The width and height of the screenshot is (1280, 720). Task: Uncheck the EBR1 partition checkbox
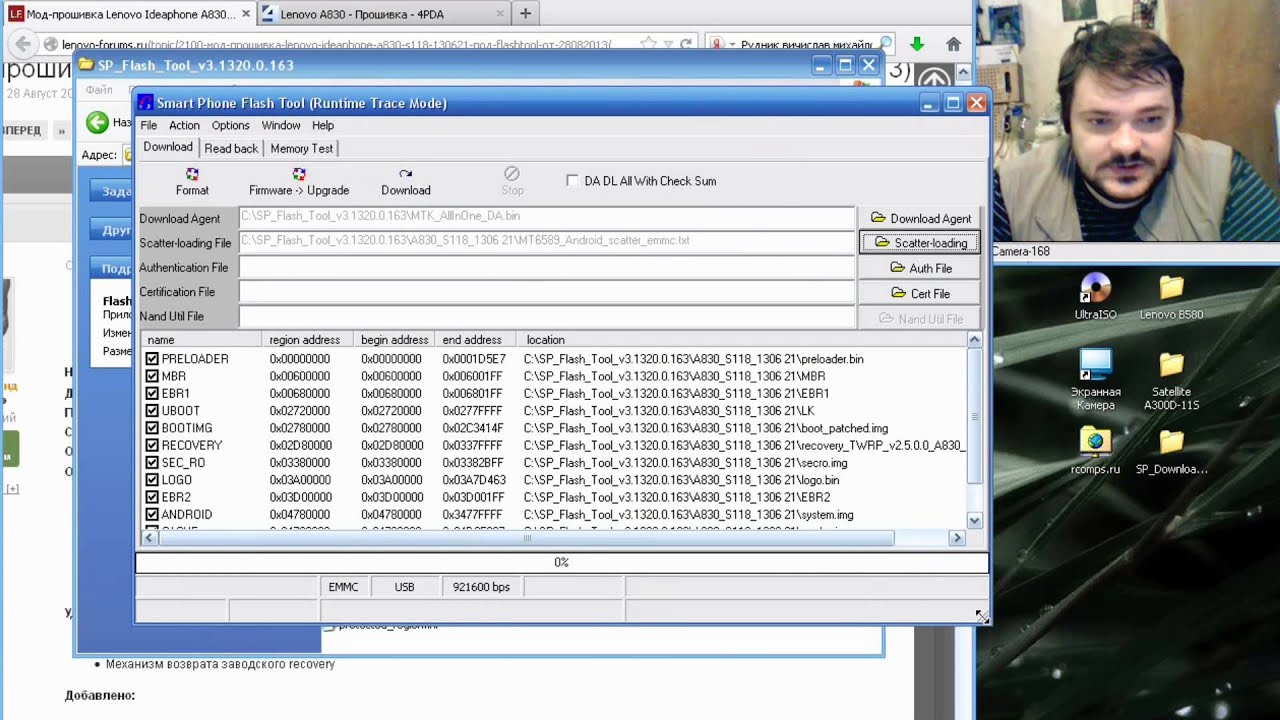[152, 394]
